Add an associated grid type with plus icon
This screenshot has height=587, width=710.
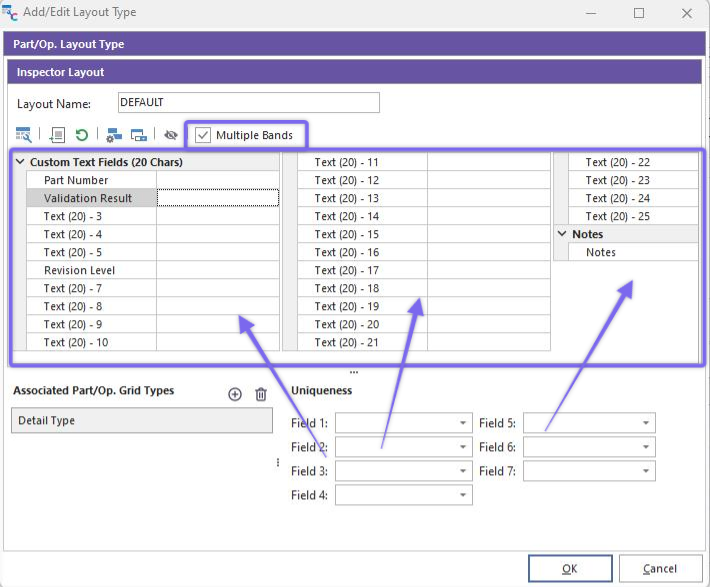click(x=235, y=395)
